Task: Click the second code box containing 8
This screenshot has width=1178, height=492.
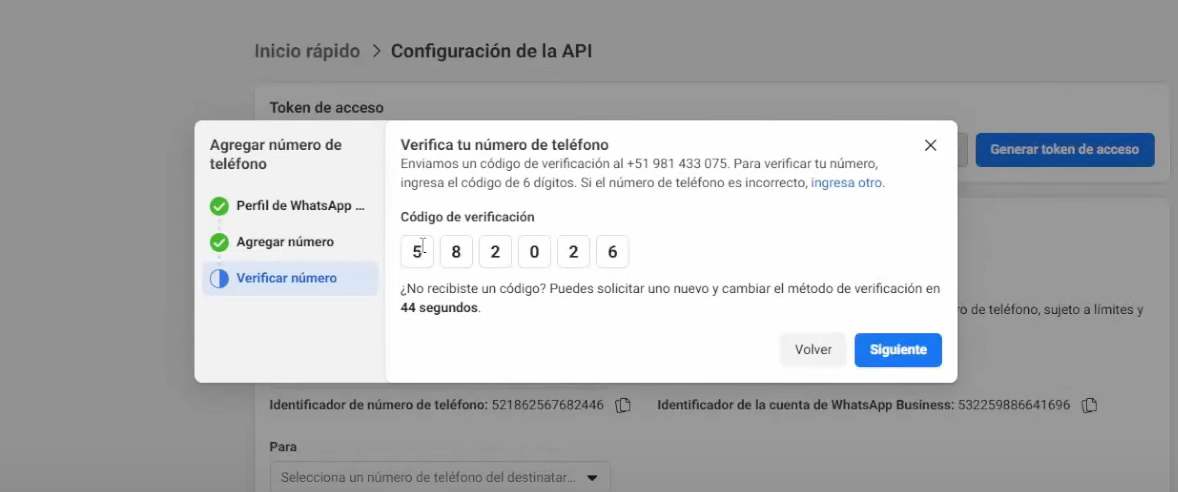Action: 456,252
